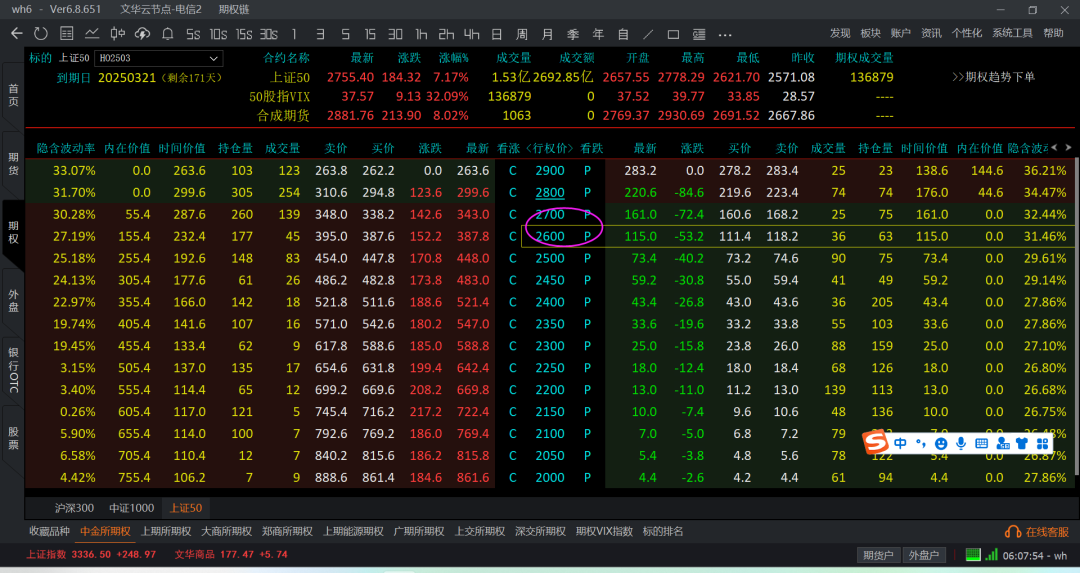Contact 在线客服 online support

coord(1038,531)
